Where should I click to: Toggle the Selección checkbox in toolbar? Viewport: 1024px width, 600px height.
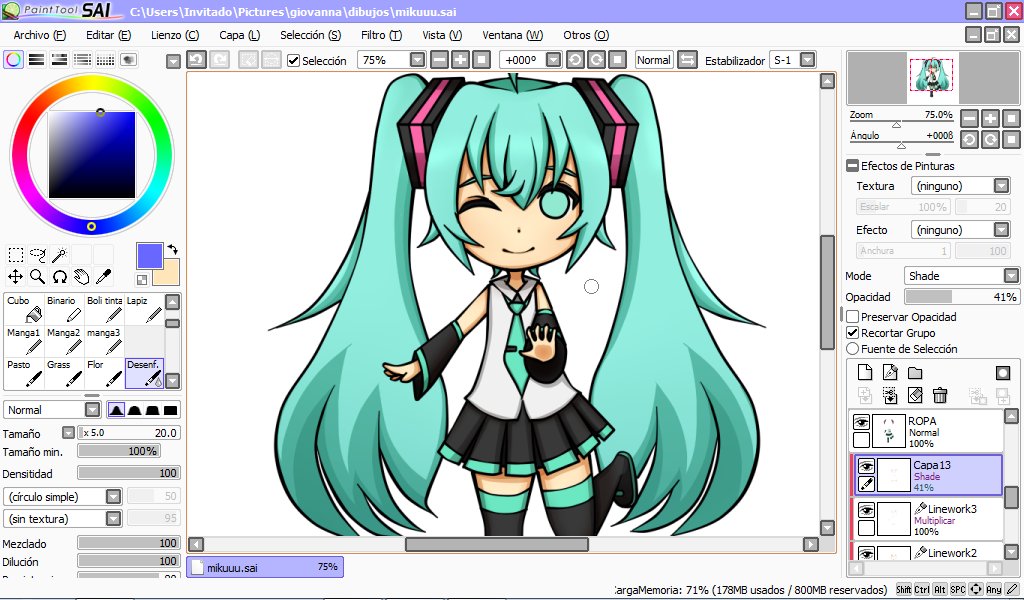click(x=294, y=61)
